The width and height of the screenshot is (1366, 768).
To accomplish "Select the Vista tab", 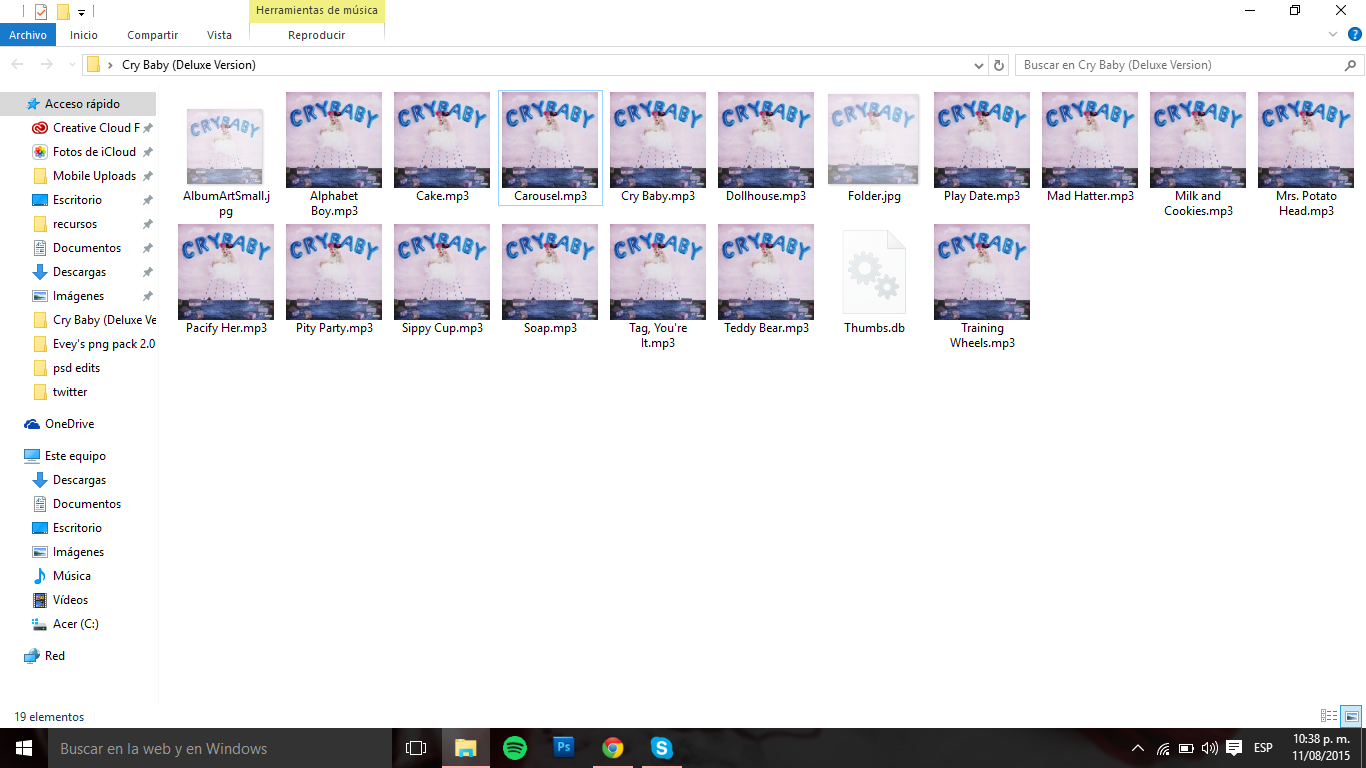I will click(x=219, y=35).
